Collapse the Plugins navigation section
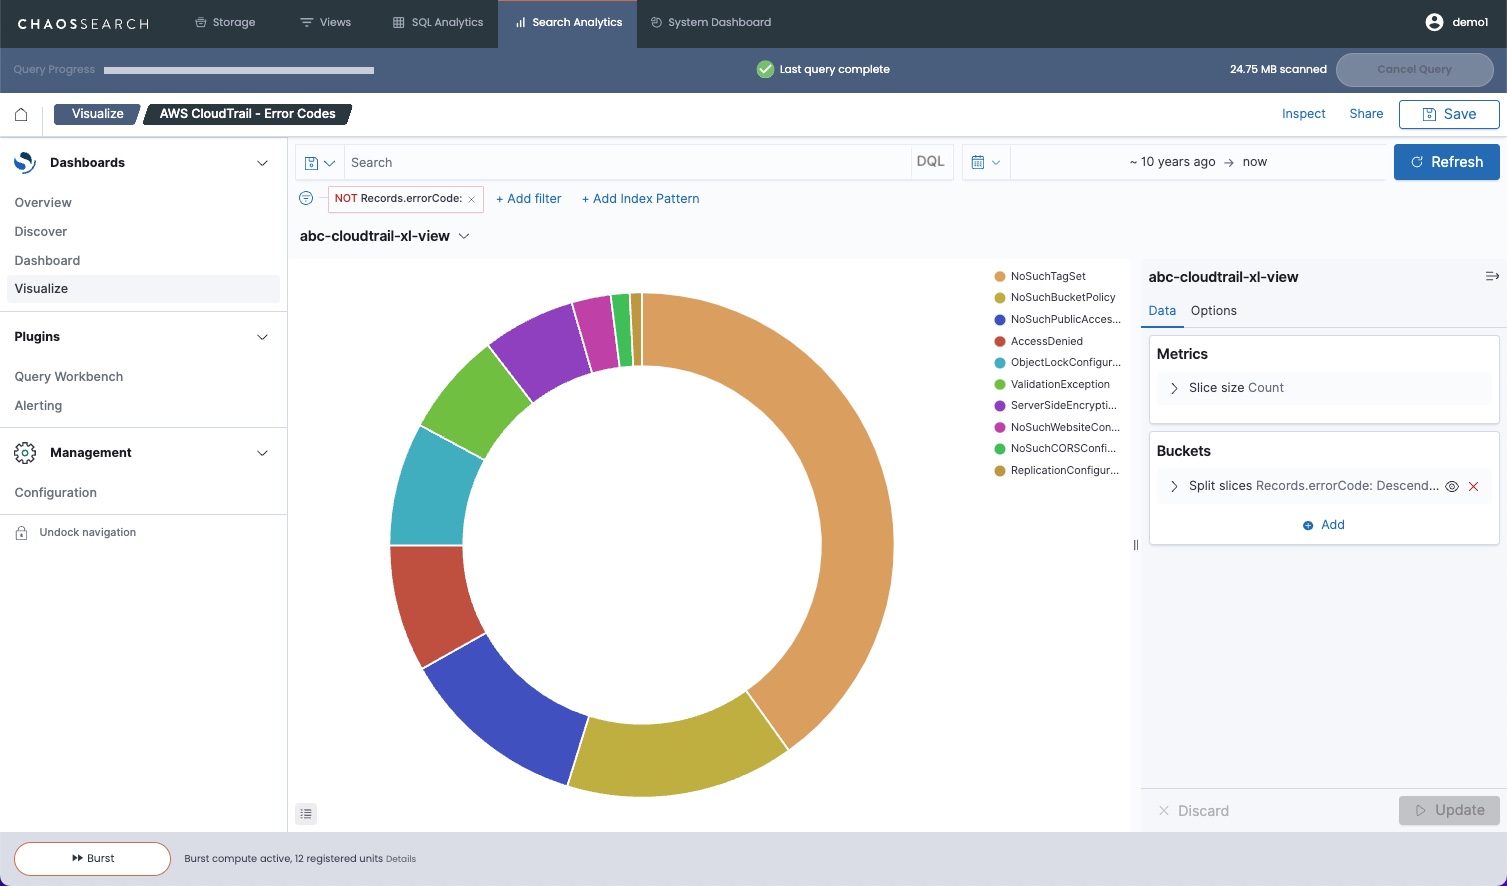The image size is (1507, 886). pos(262,337)
